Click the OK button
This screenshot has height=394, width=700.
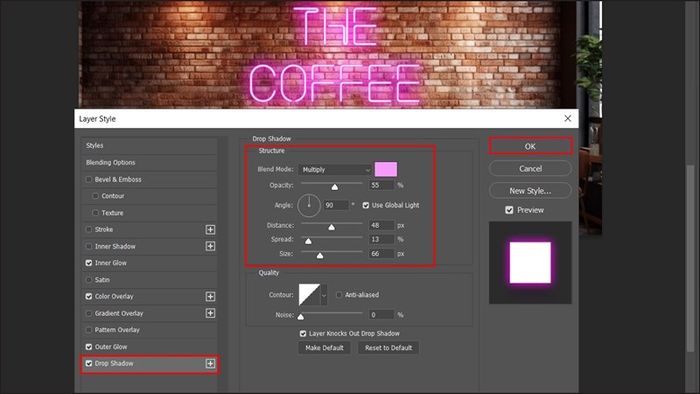[x=530, y=146]
